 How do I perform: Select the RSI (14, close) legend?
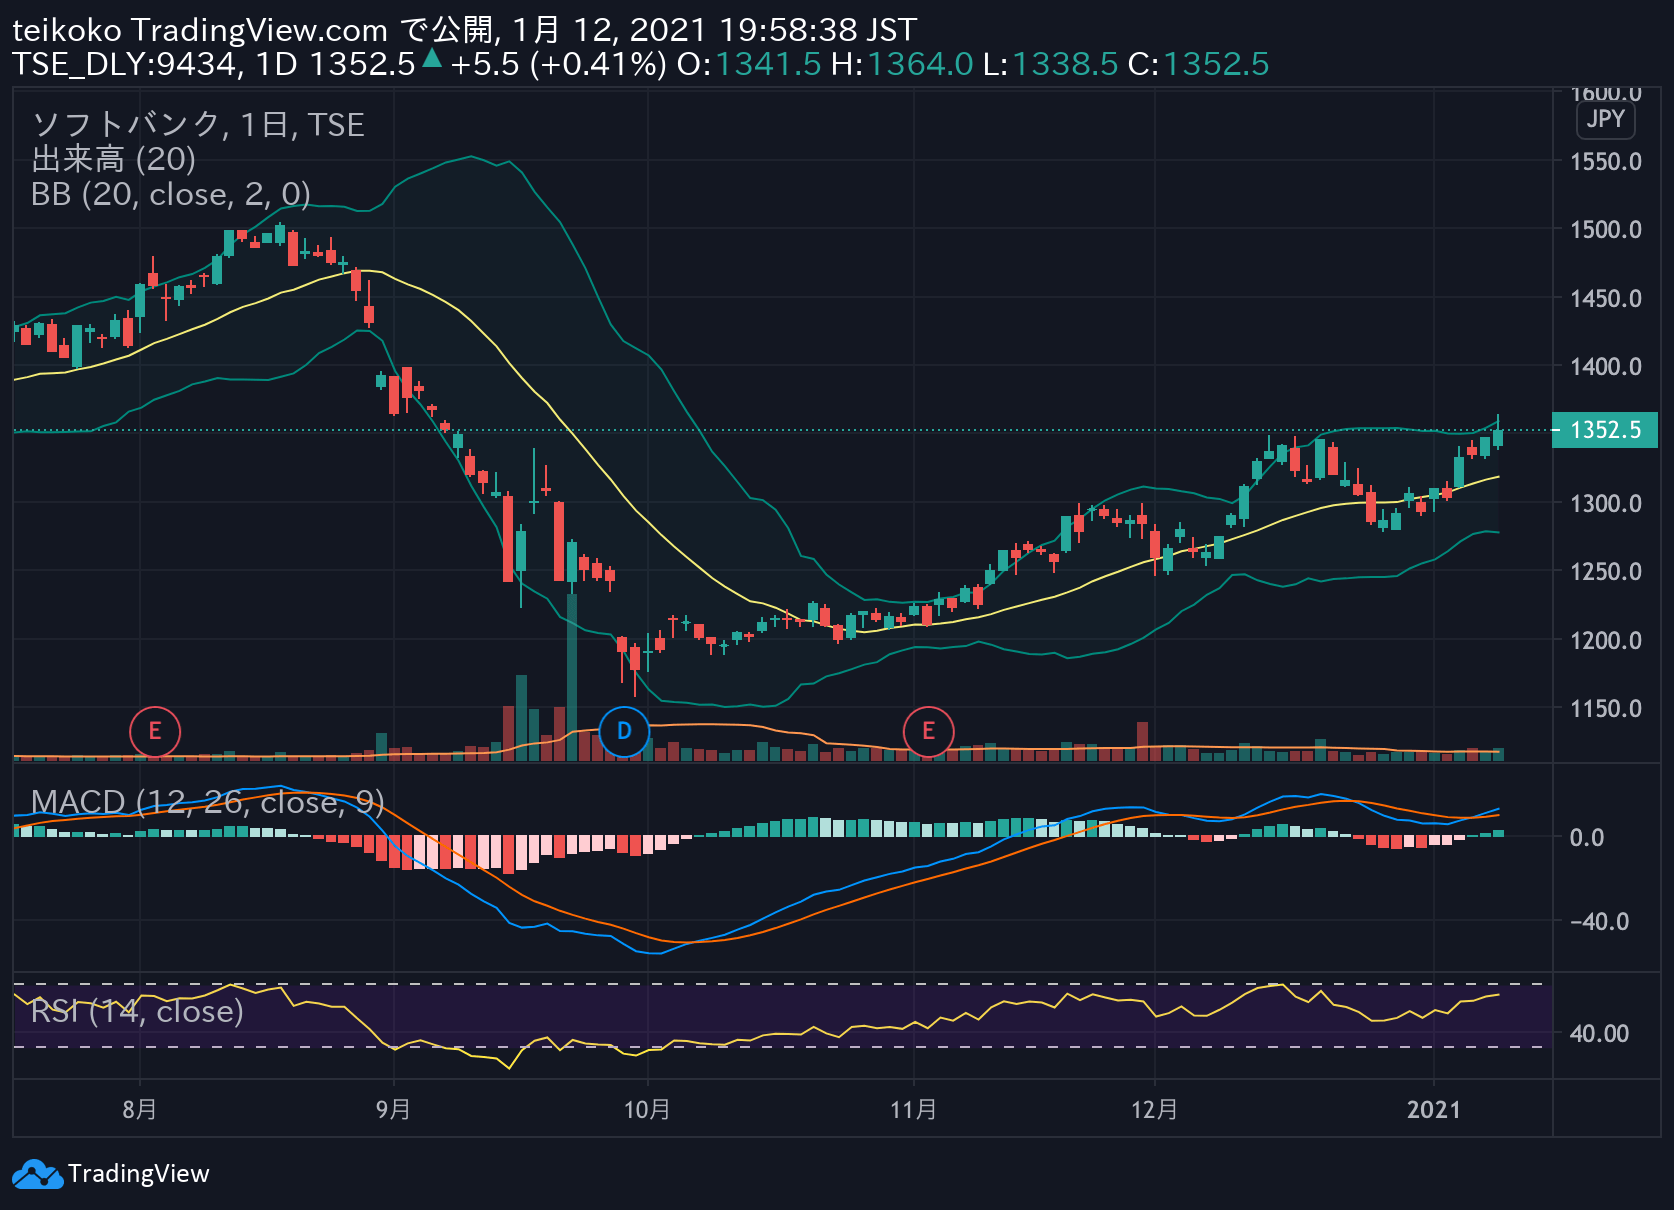[x=138, y=1012]
